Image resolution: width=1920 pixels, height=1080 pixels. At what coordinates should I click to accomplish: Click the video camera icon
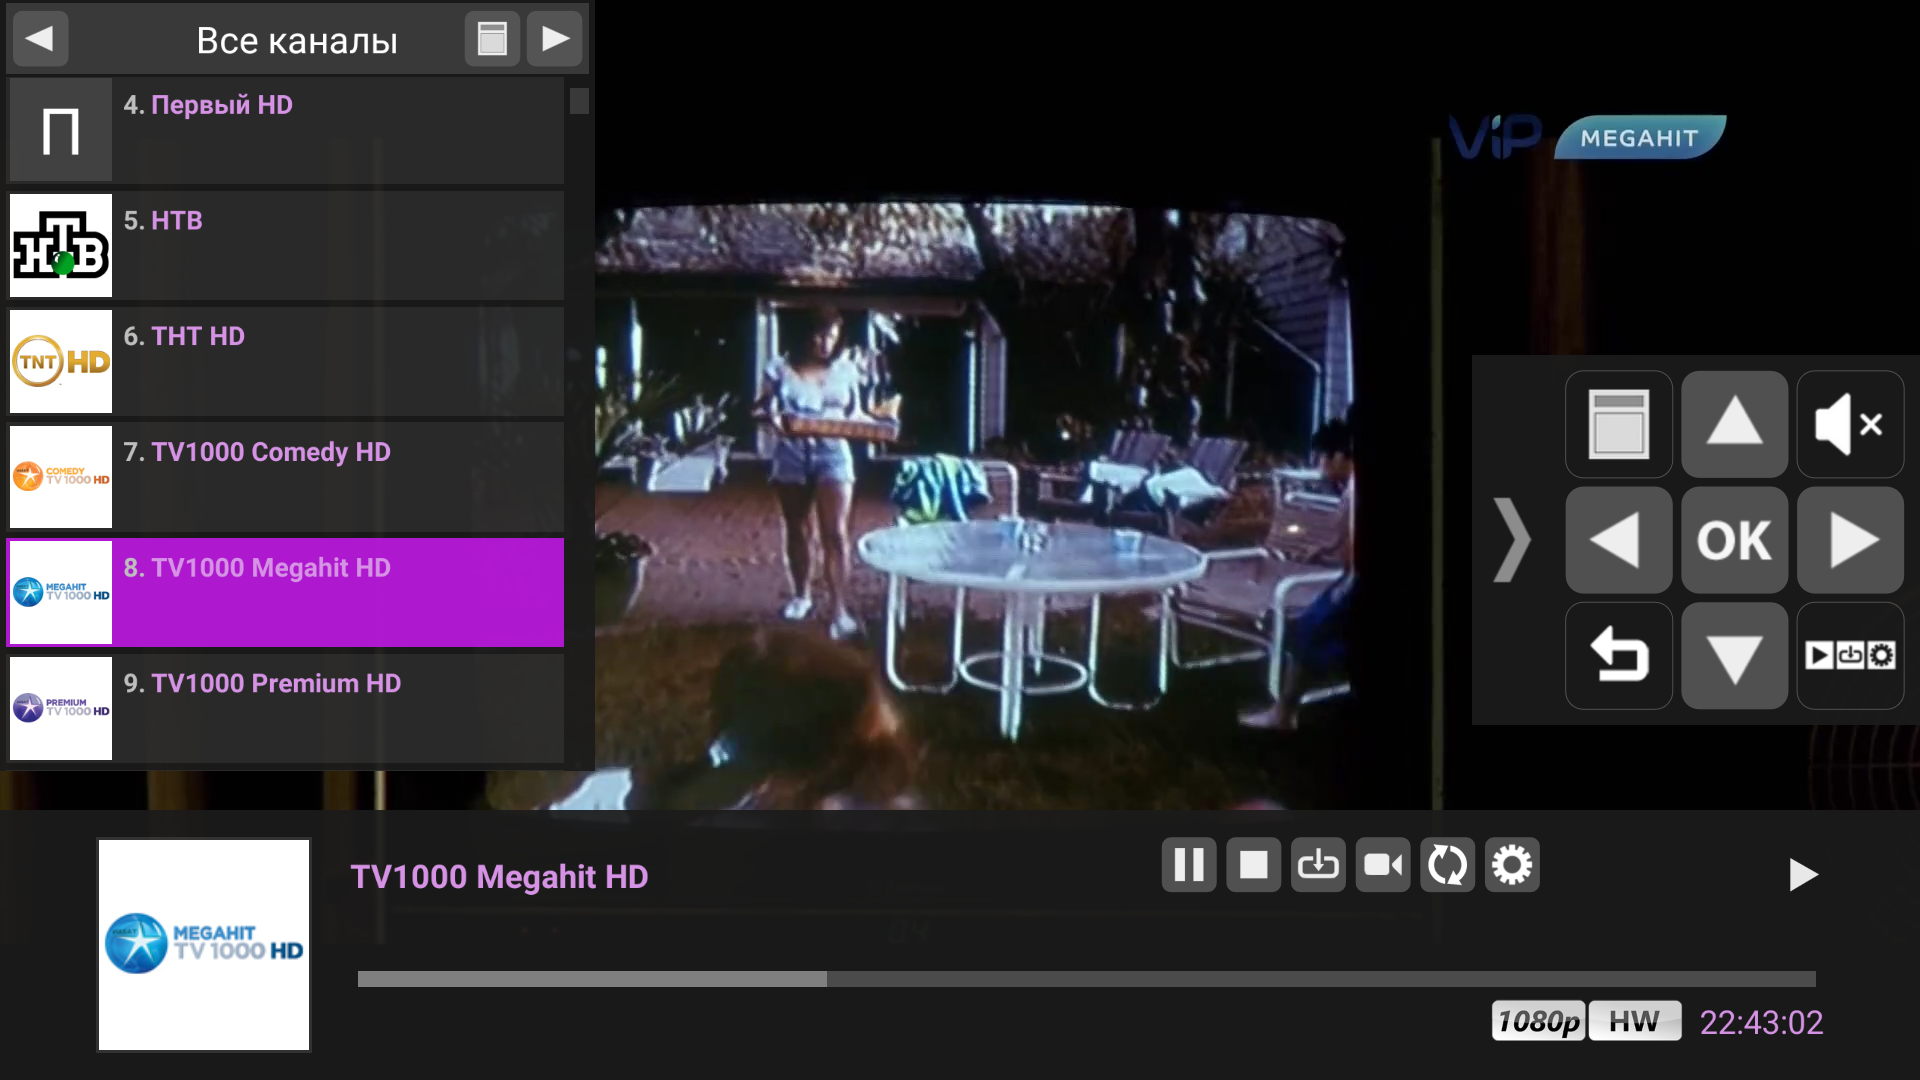pos(1383,865)
